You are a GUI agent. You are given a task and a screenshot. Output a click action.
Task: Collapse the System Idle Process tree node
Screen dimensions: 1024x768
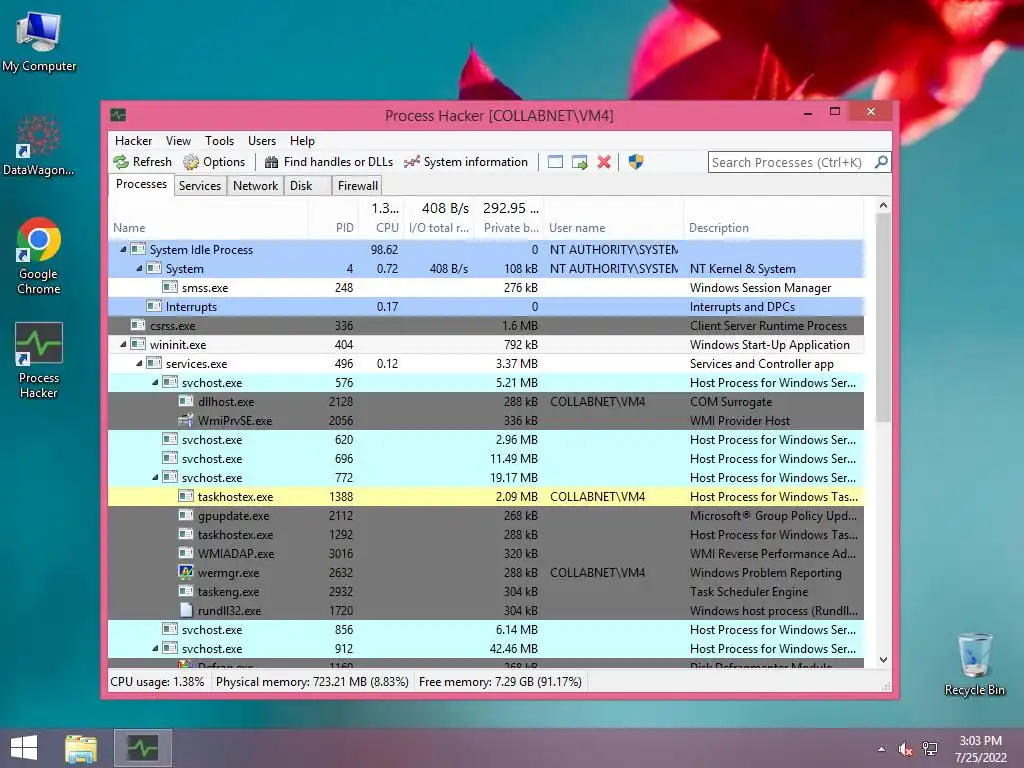tap(123, 249)
